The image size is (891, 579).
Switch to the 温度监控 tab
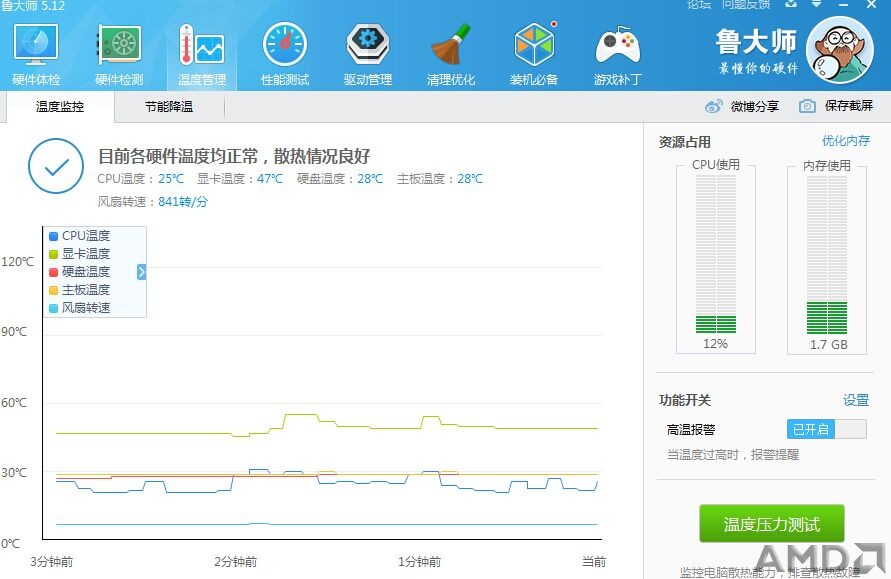60,107
